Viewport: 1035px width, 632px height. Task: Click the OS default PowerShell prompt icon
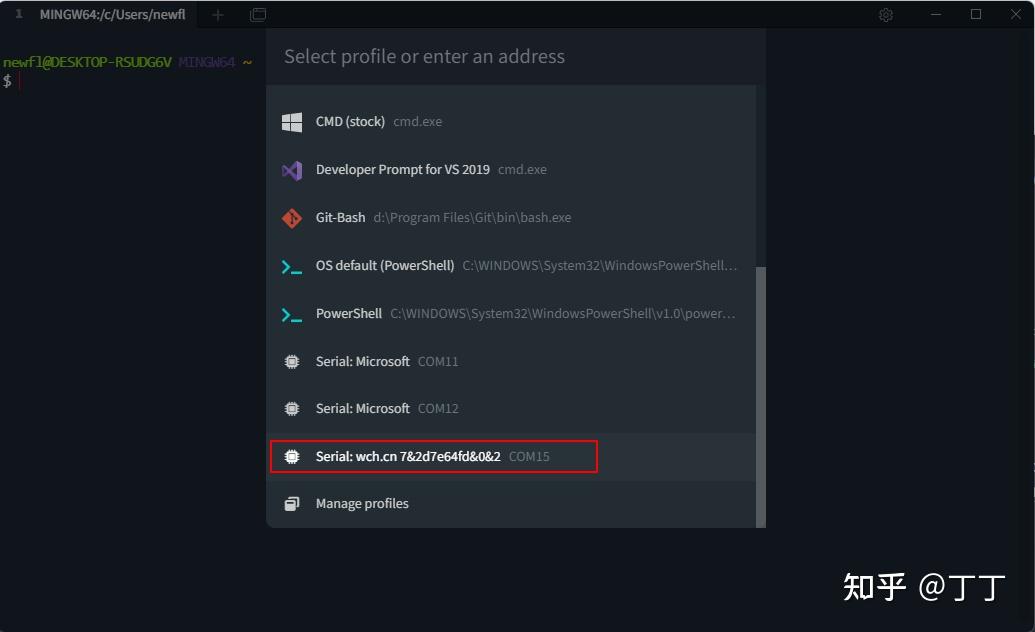292,266
